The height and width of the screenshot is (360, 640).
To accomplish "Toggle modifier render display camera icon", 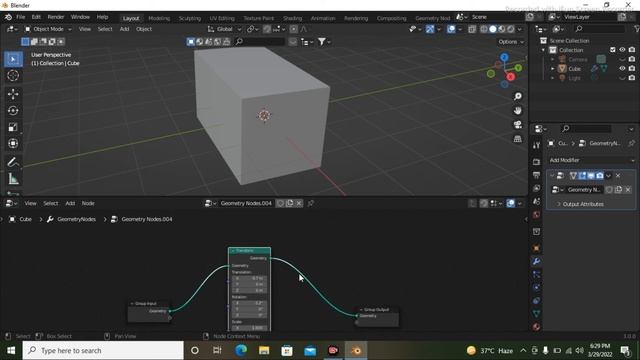I will coord(600,176).
